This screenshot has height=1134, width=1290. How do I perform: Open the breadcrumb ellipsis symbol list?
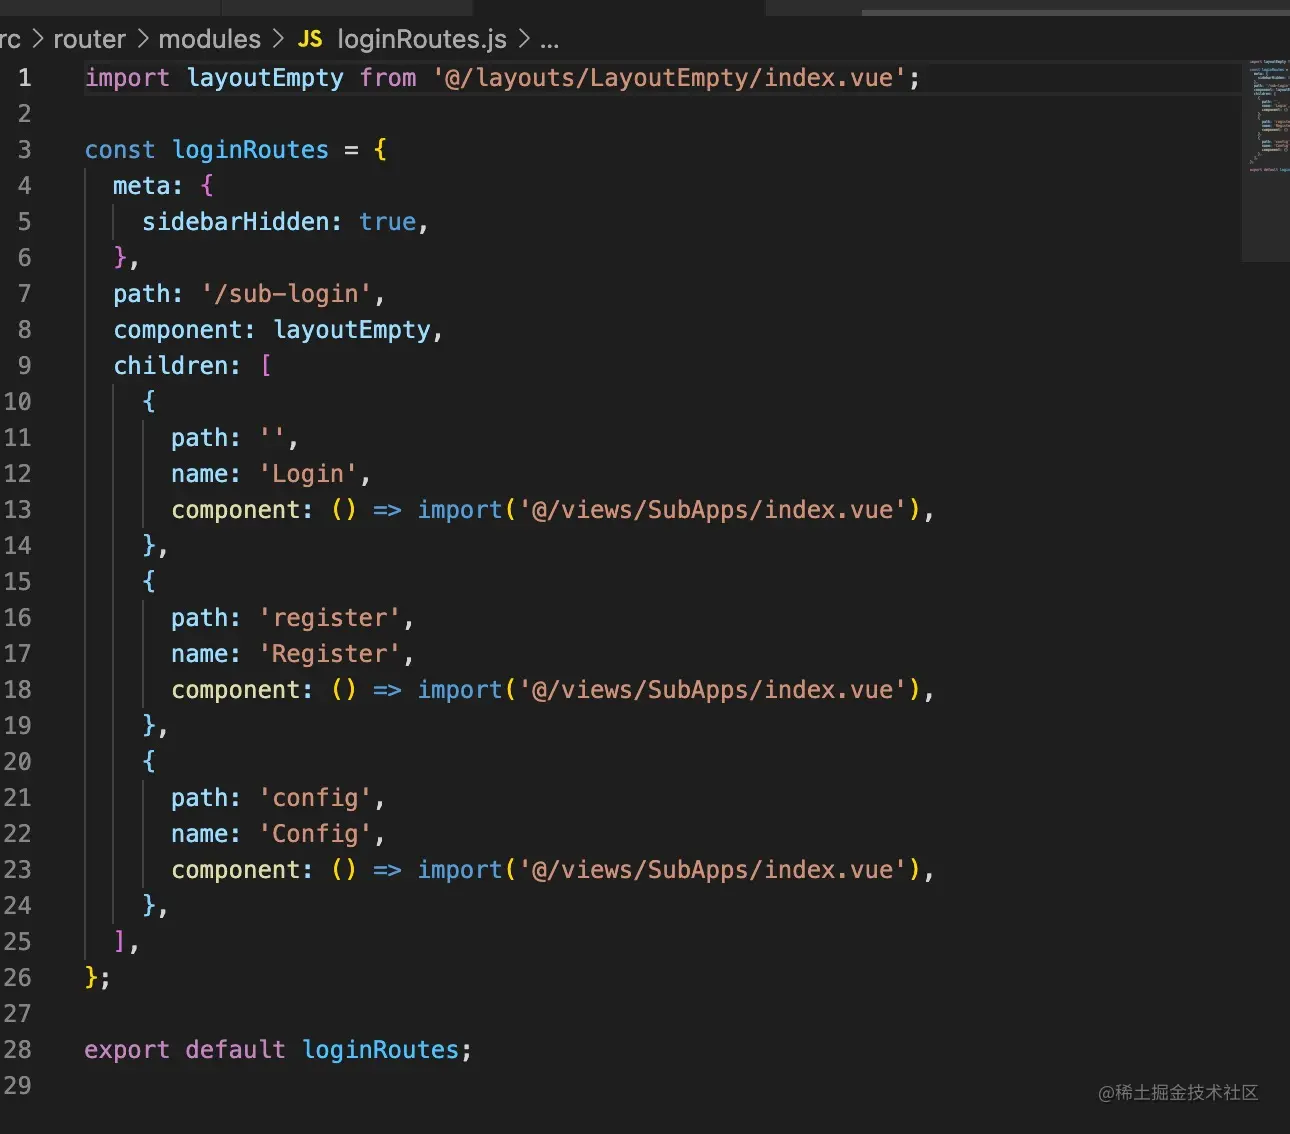tap(549, 41)
